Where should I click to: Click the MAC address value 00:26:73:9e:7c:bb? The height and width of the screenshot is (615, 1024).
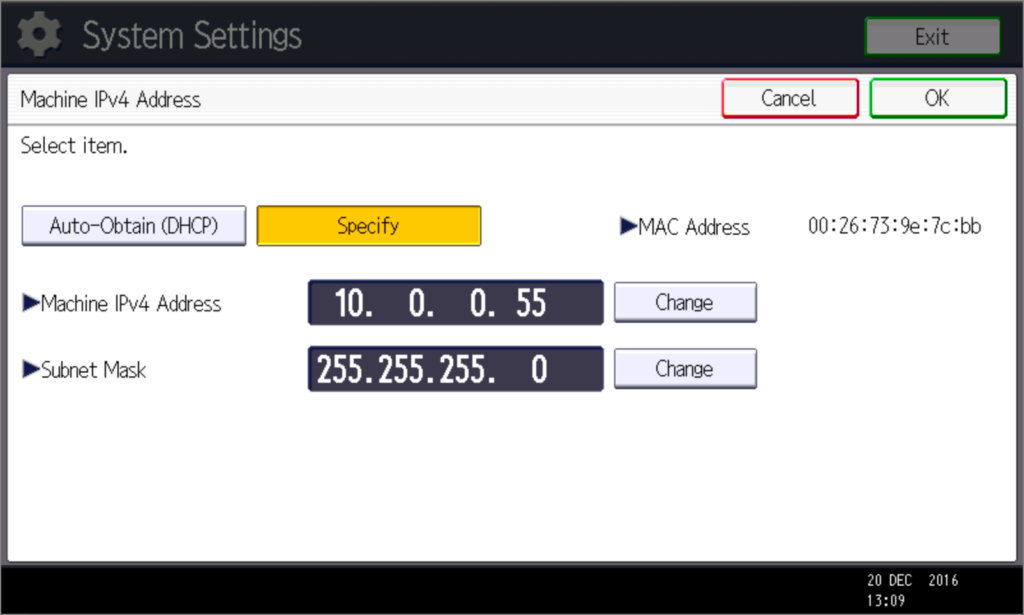(894, 226)
